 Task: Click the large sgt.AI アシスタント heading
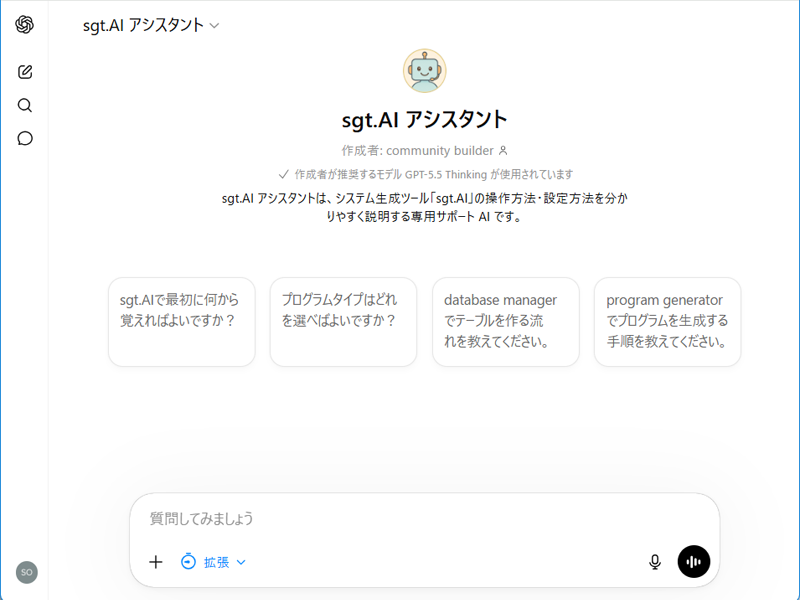pos(424,120)
